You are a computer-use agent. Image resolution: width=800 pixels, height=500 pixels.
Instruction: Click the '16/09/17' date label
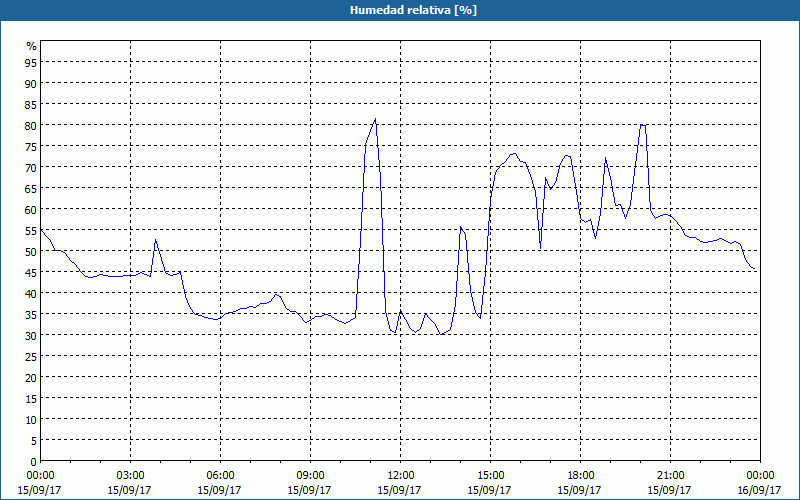(759, 490)
